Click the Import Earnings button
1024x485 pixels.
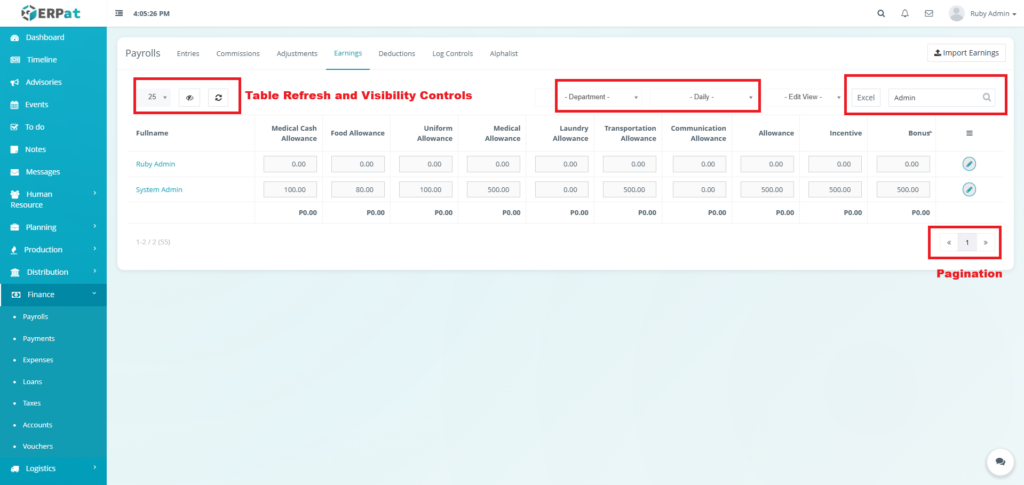965,53
